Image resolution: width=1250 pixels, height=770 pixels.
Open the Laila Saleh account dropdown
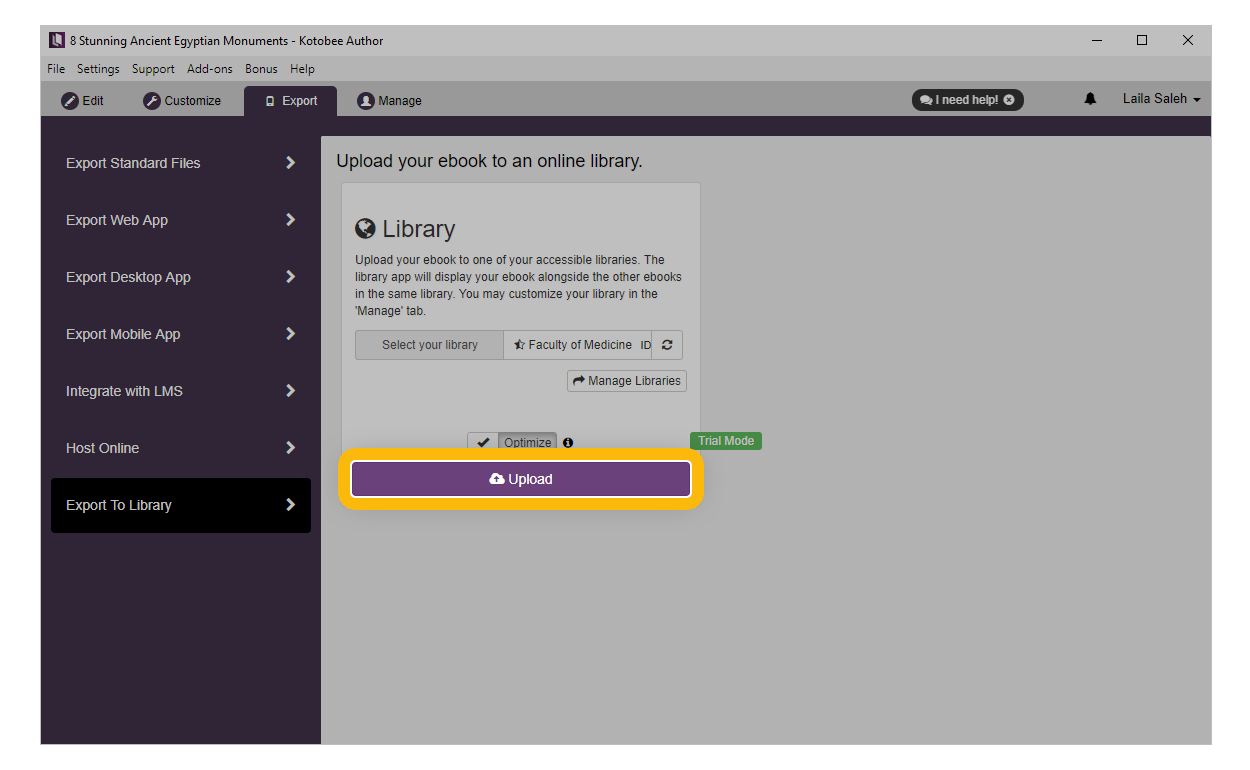click(x=1161, y=99)
